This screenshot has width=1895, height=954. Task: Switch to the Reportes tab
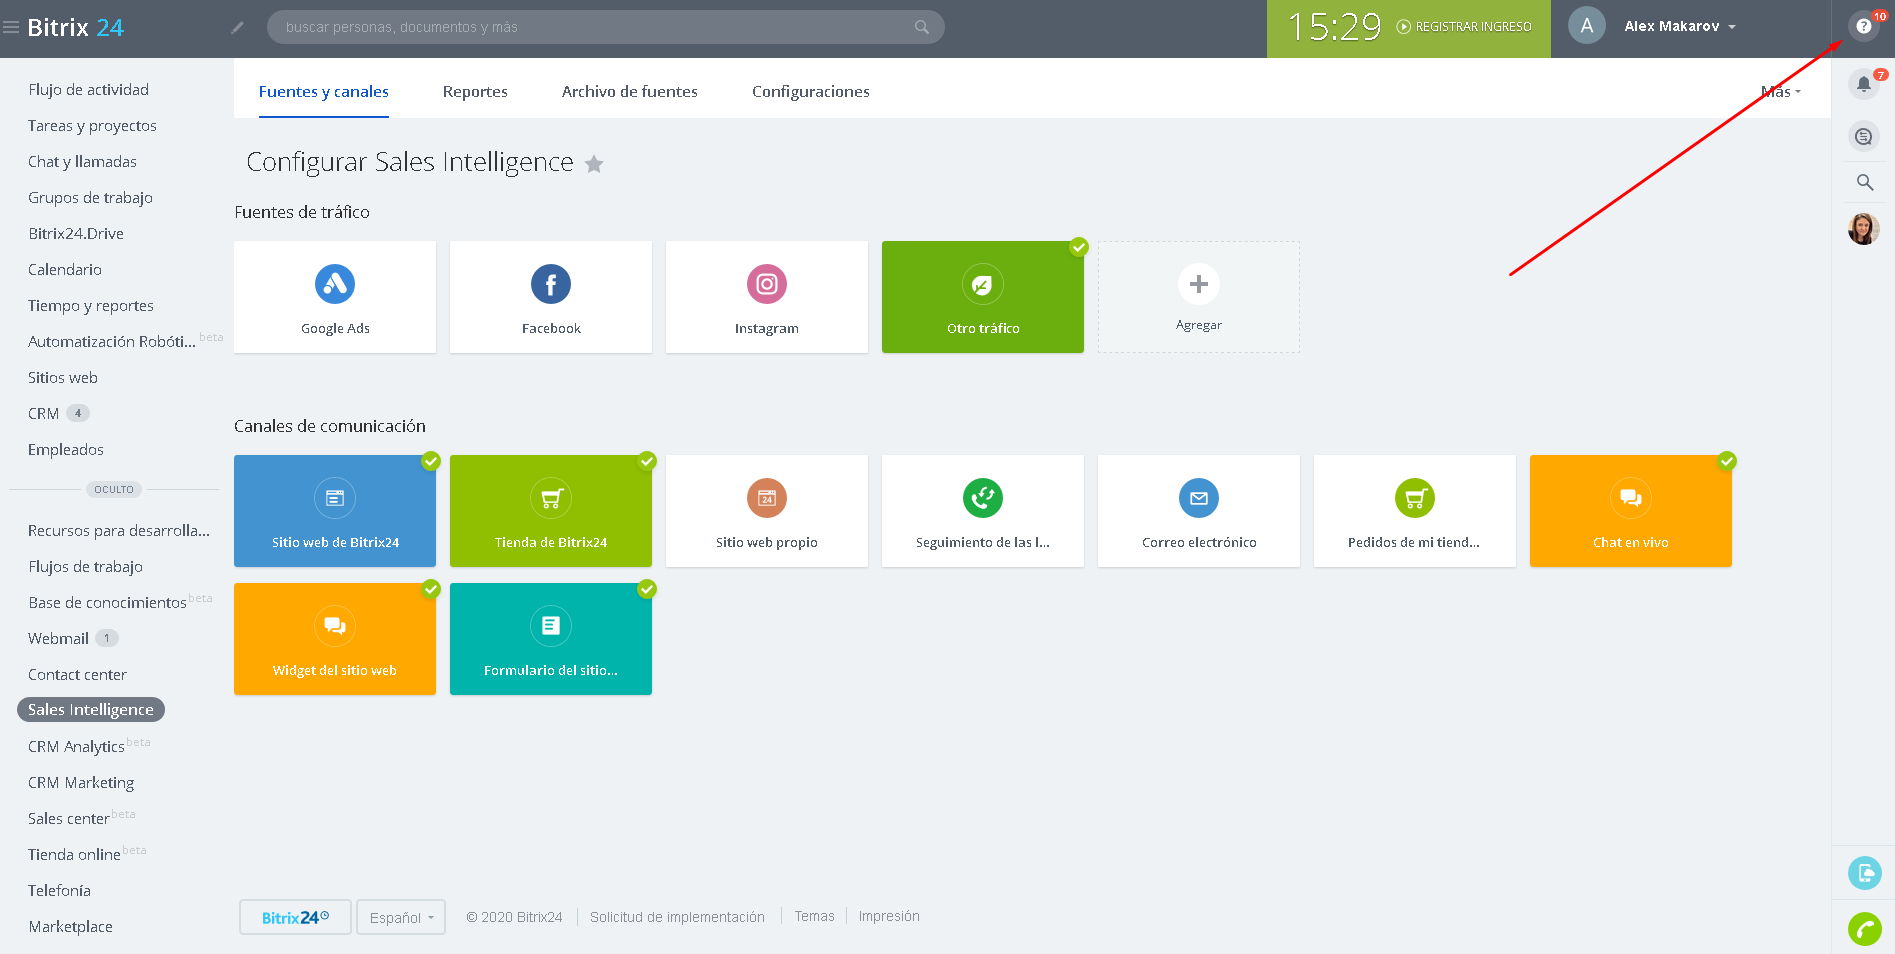click(x=475, y=92)
